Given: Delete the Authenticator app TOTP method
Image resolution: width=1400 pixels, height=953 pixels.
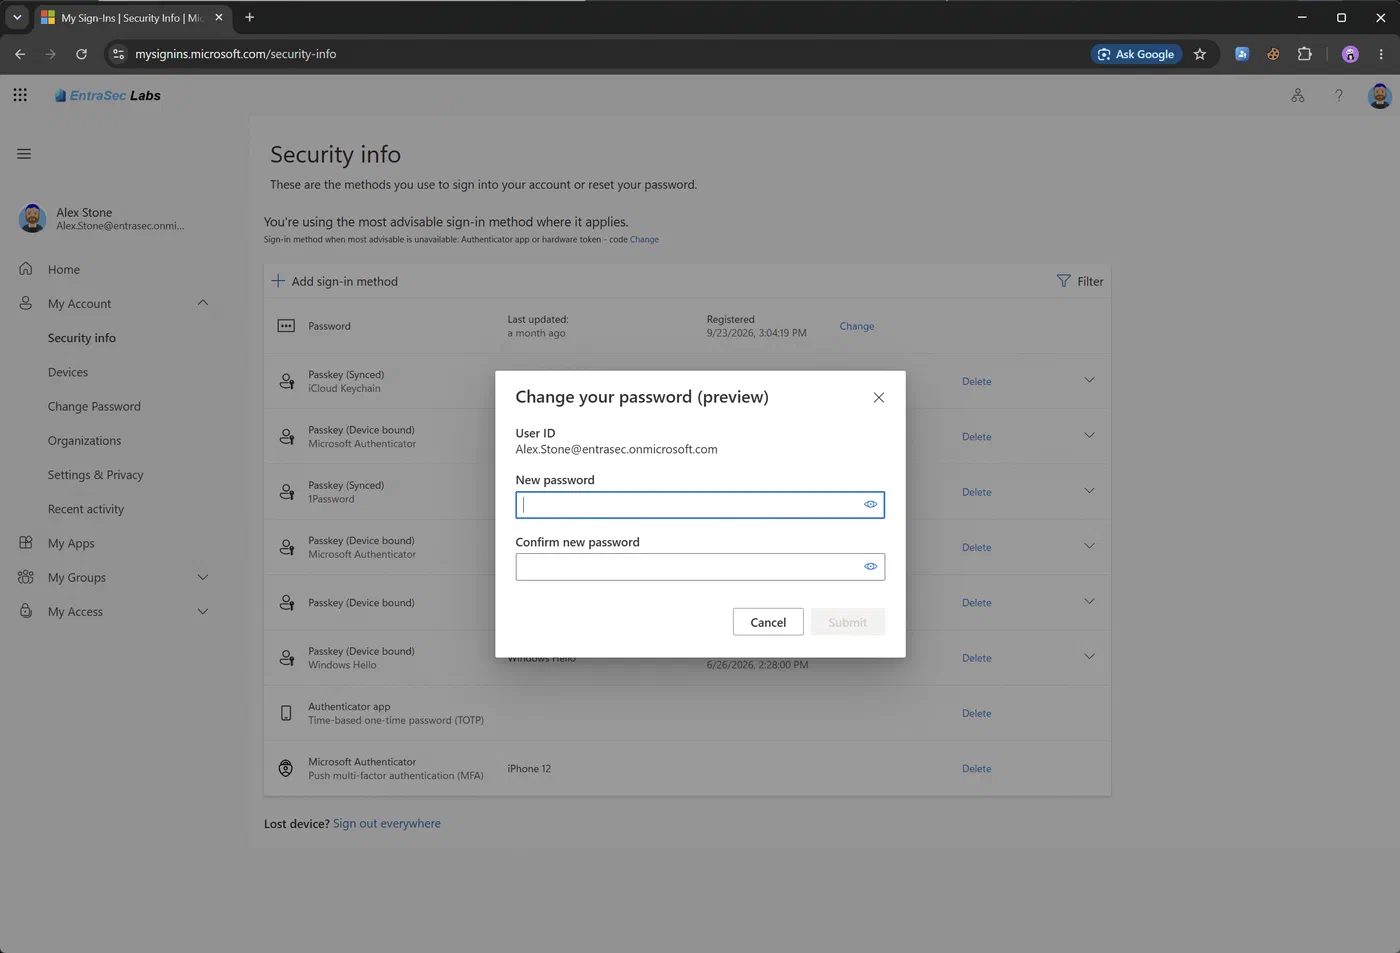Looking at the screenshot, I should [977, 714].
